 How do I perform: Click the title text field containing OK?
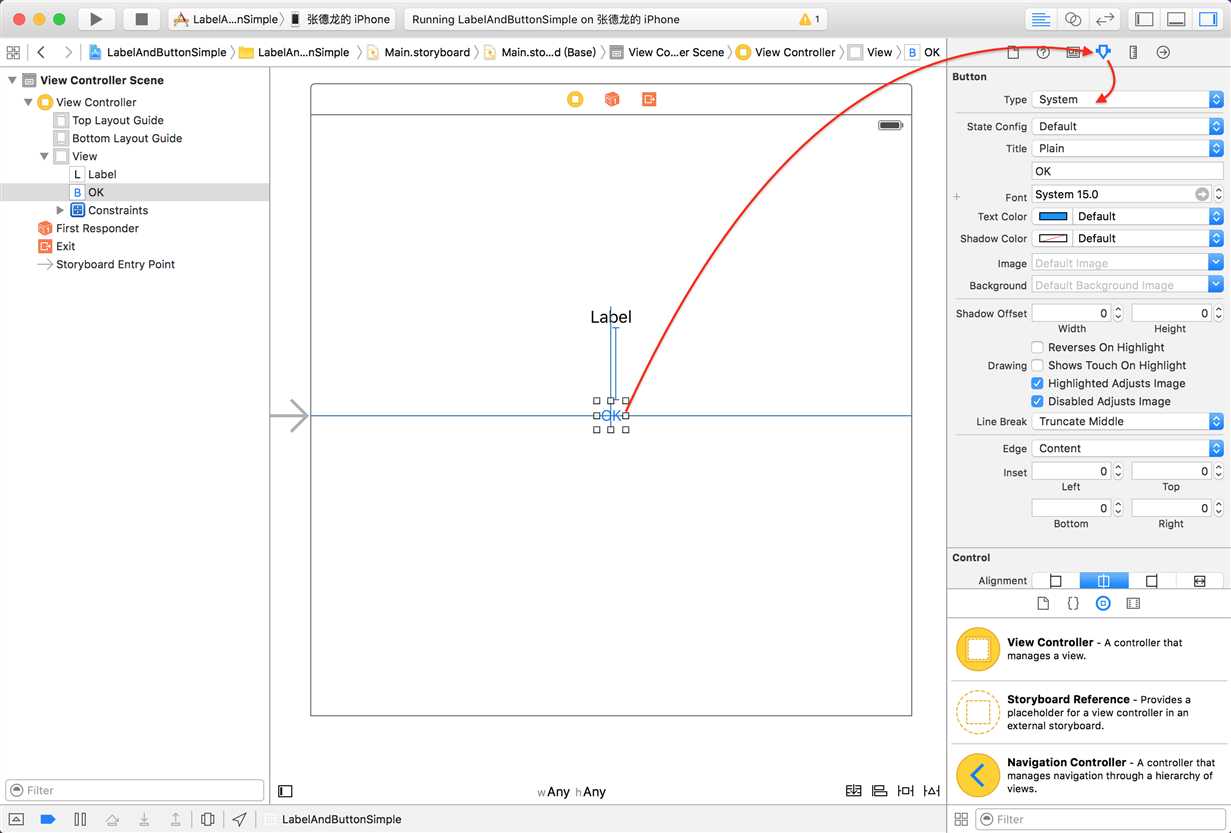1127,171
